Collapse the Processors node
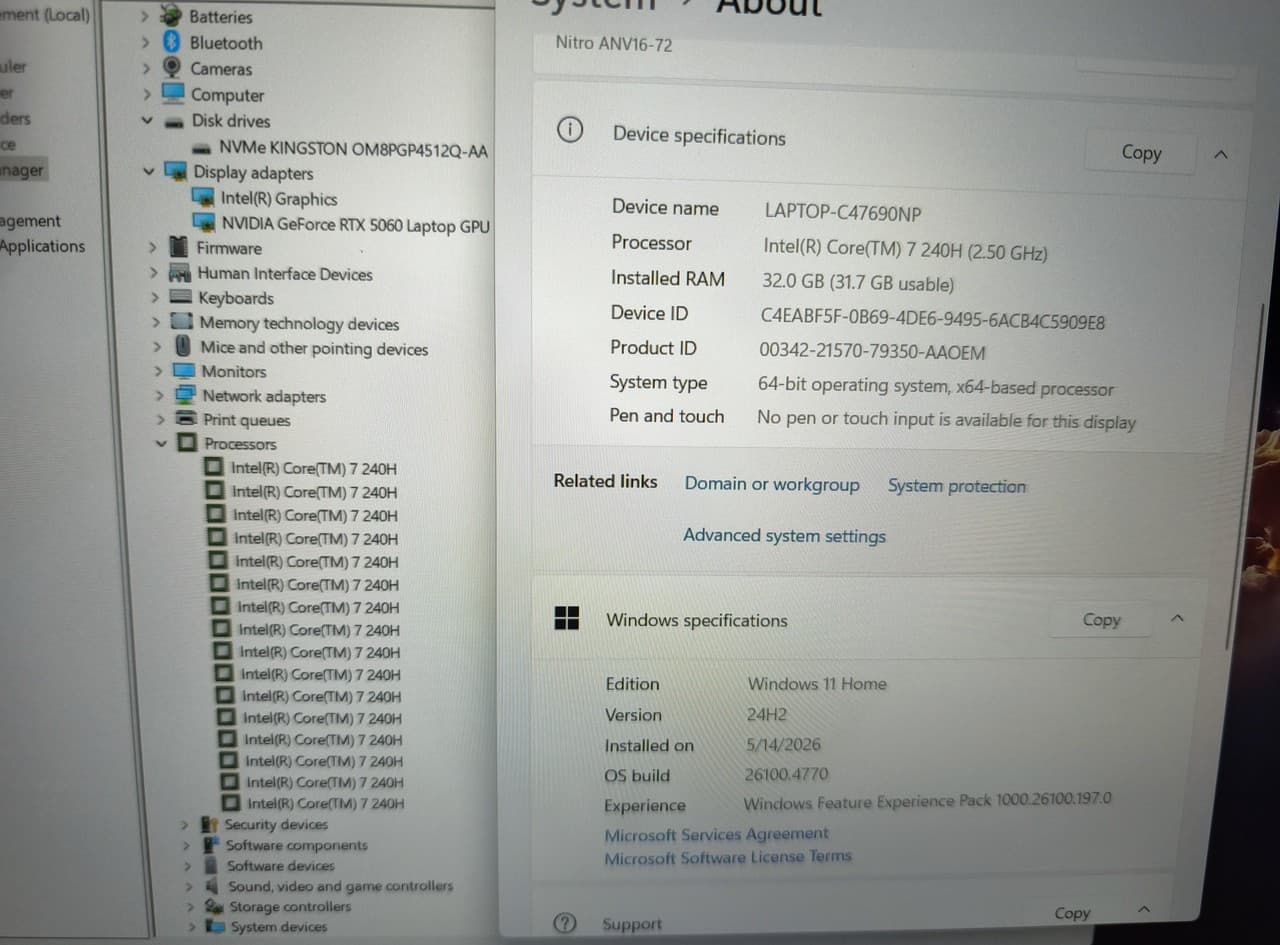The image size is (1280, 945). (161, 443)
